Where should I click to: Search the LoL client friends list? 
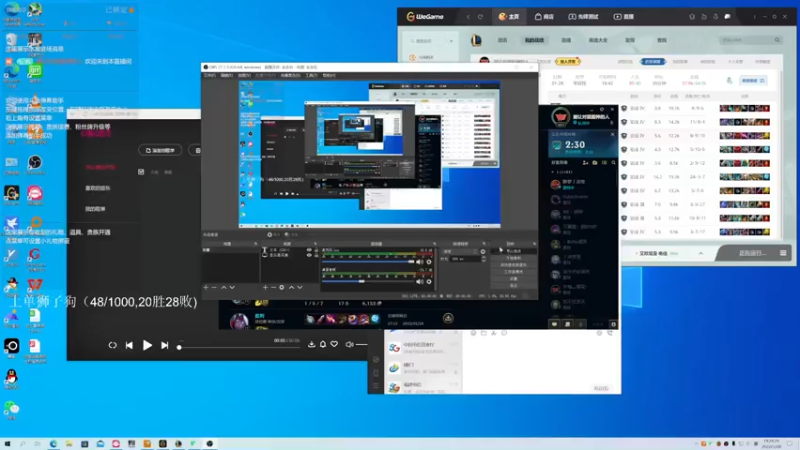coord(613,163)
